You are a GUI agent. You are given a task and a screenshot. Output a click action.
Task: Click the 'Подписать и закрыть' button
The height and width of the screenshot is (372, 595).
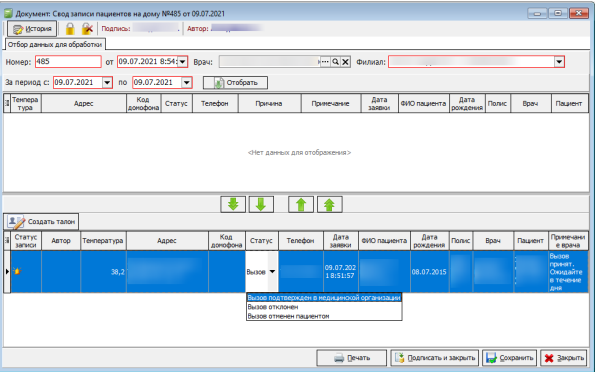pyautogui.click(x=435, y=358)
